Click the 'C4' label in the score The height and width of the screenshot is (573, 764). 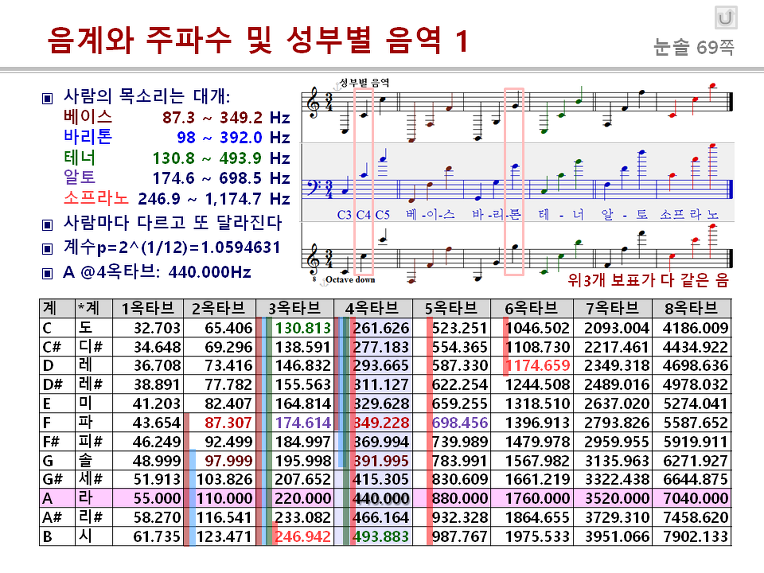tap(363, 215)
